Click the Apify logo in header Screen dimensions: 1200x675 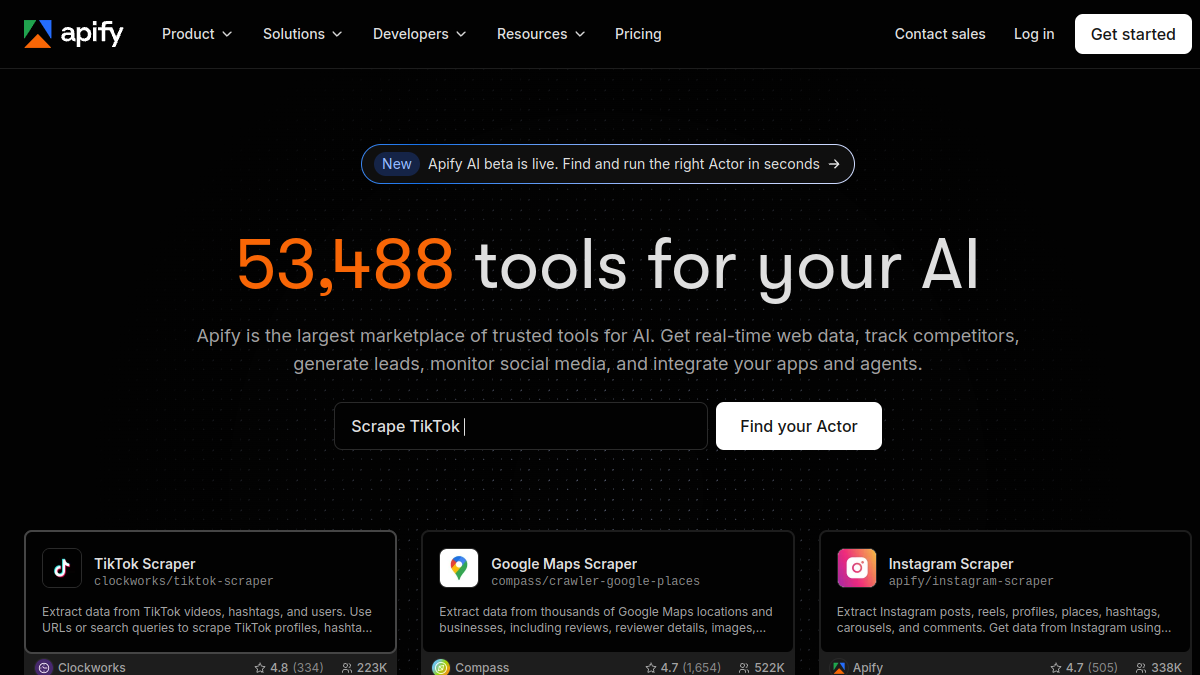[x=74, y=34]
